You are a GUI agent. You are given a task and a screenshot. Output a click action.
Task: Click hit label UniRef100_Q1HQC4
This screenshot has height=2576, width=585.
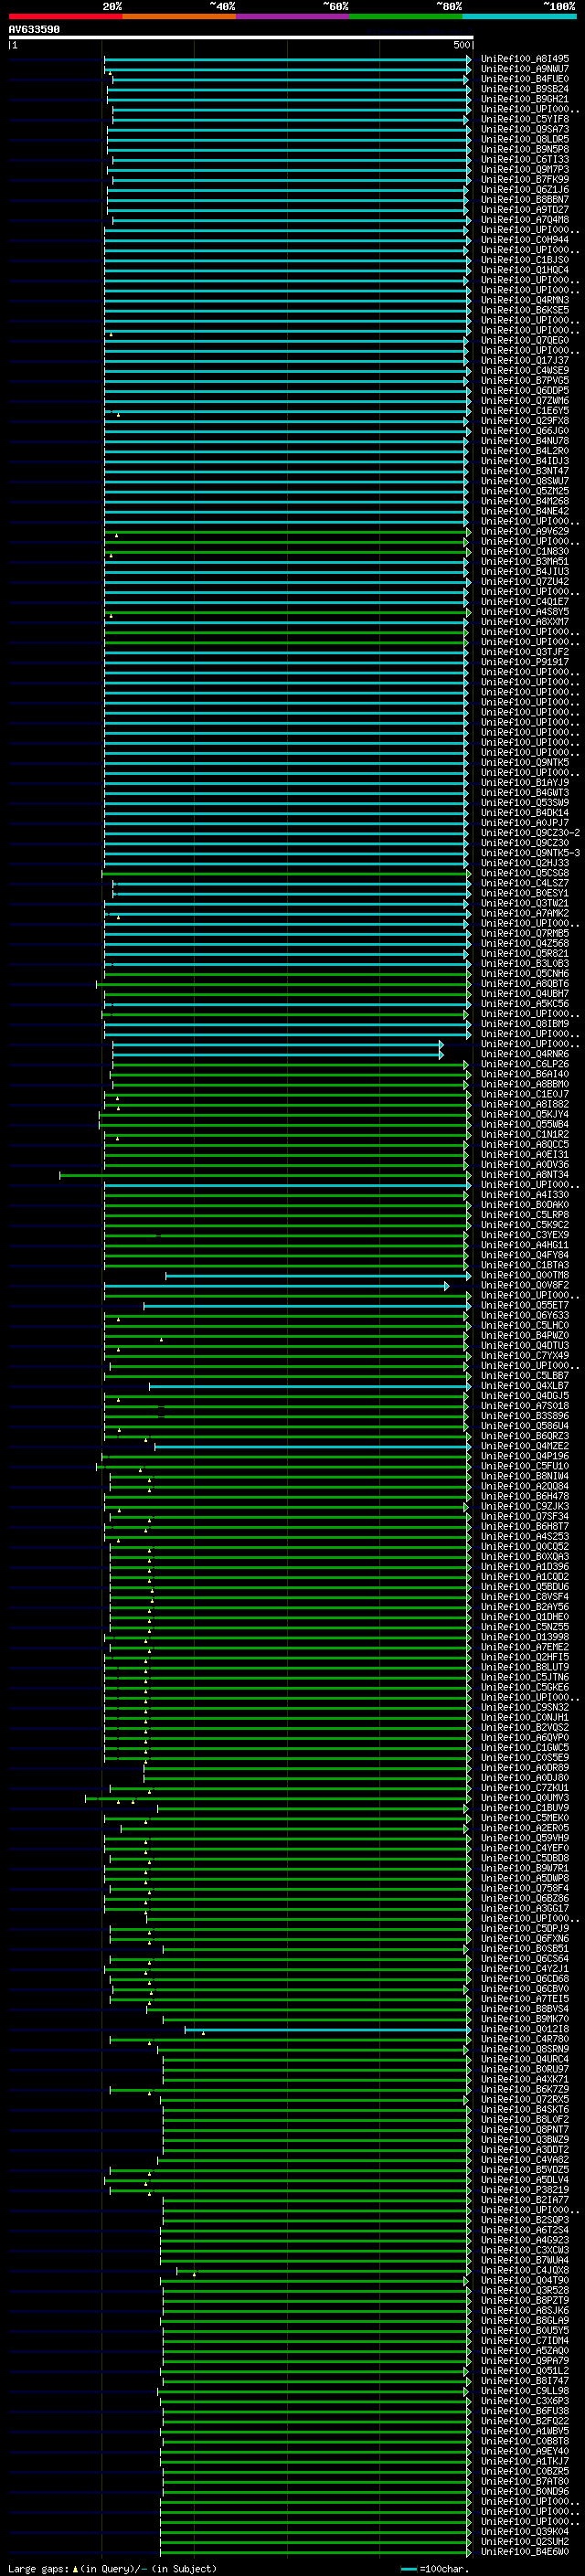525,270
